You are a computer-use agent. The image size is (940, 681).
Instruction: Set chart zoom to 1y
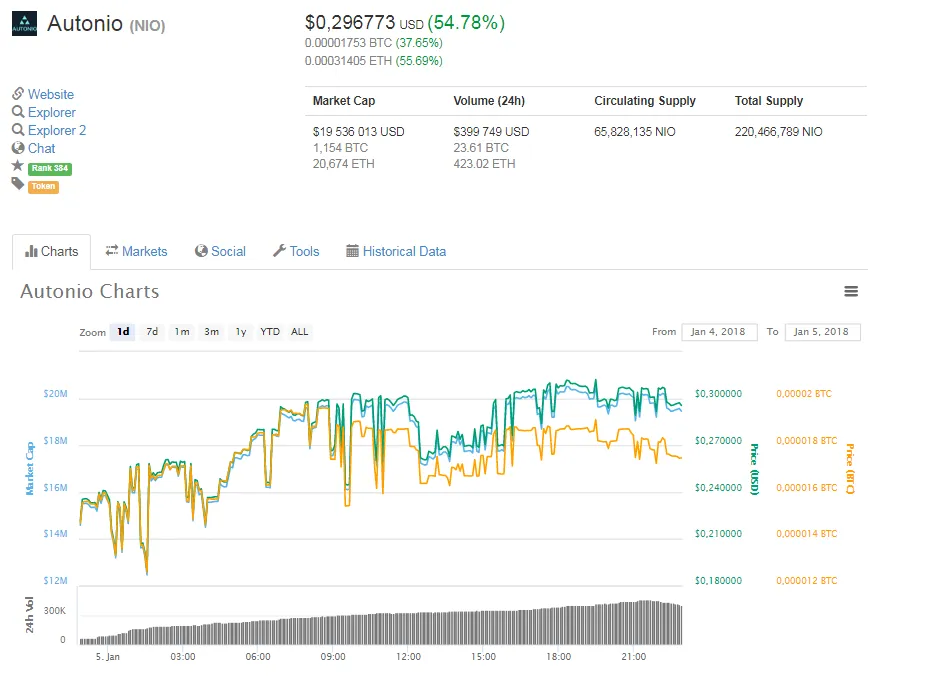coord(240,332)
